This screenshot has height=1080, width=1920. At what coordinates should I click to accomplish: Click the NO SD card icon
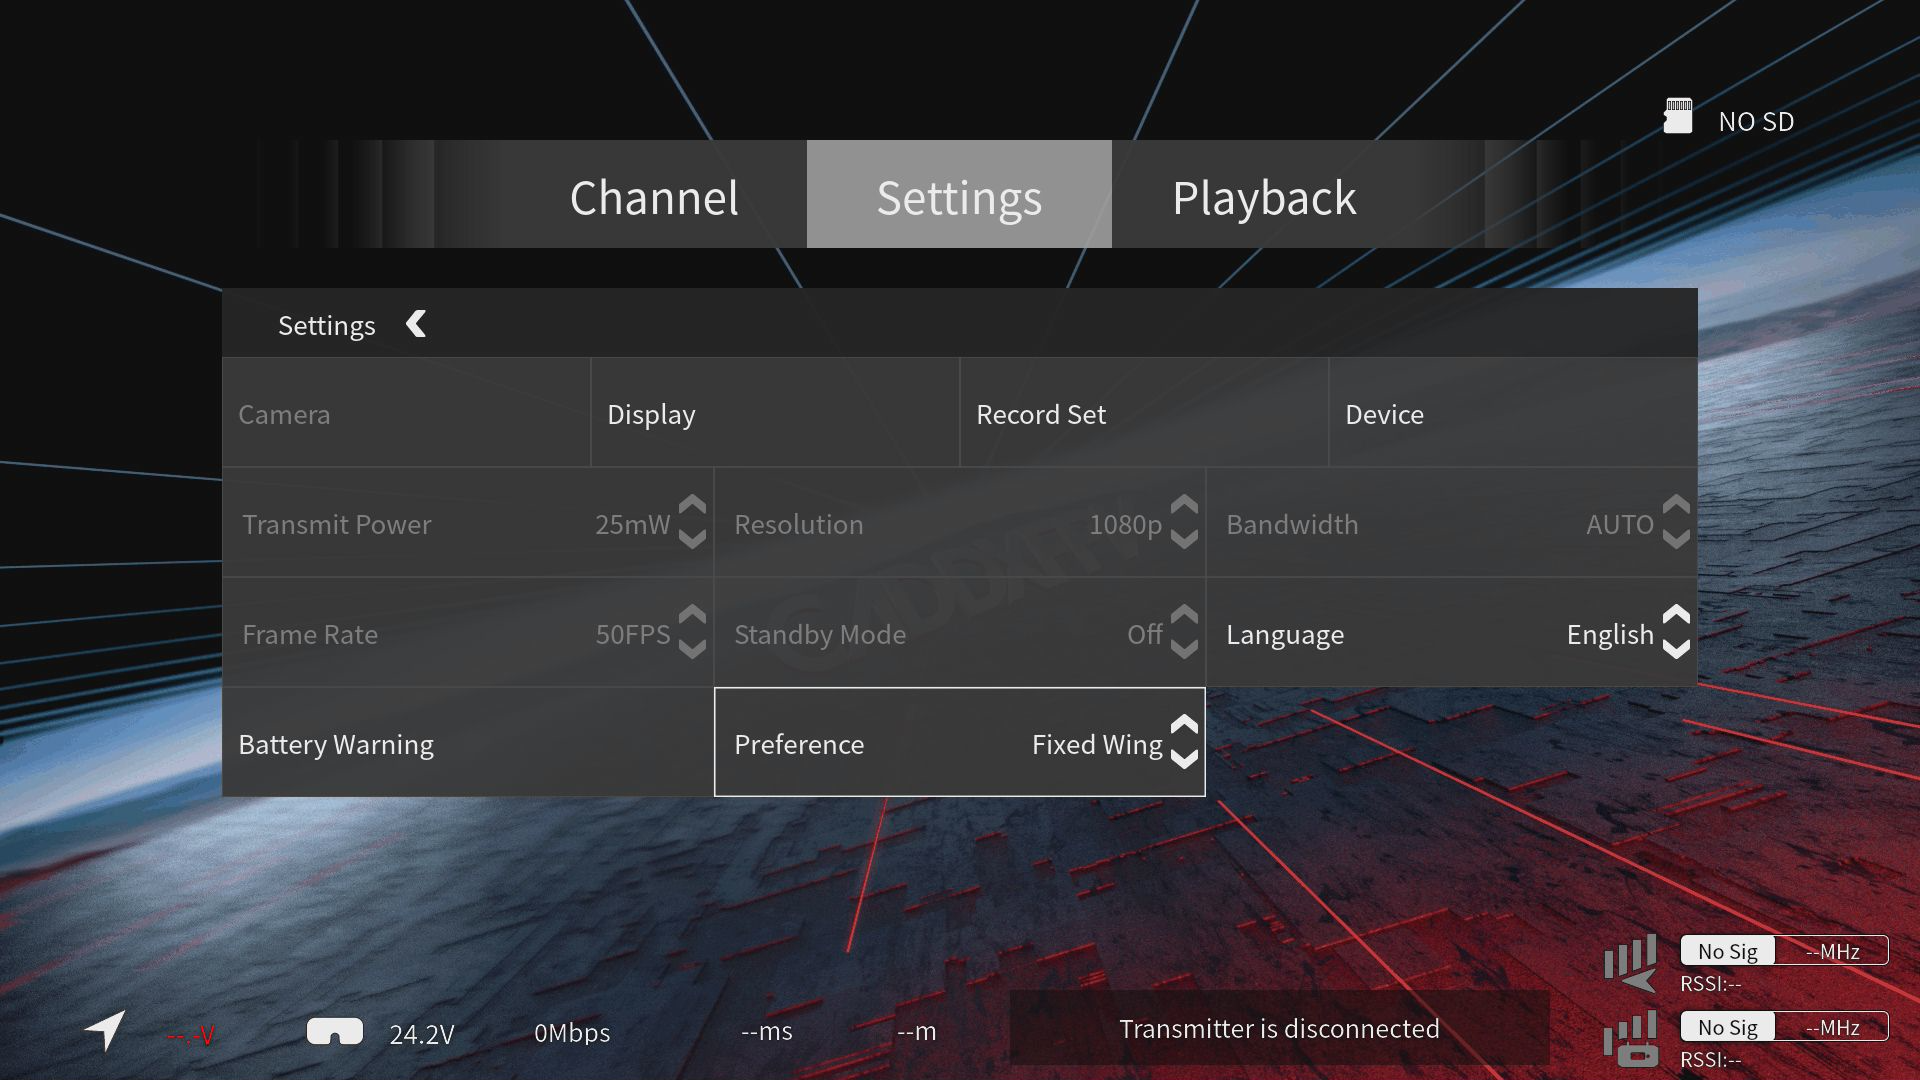pyautogui.click(x=1678, y=116)
